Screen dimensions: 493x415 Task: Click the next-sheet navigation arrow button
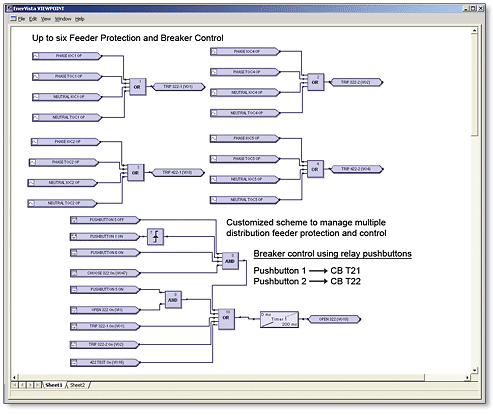tap(30, 385)
